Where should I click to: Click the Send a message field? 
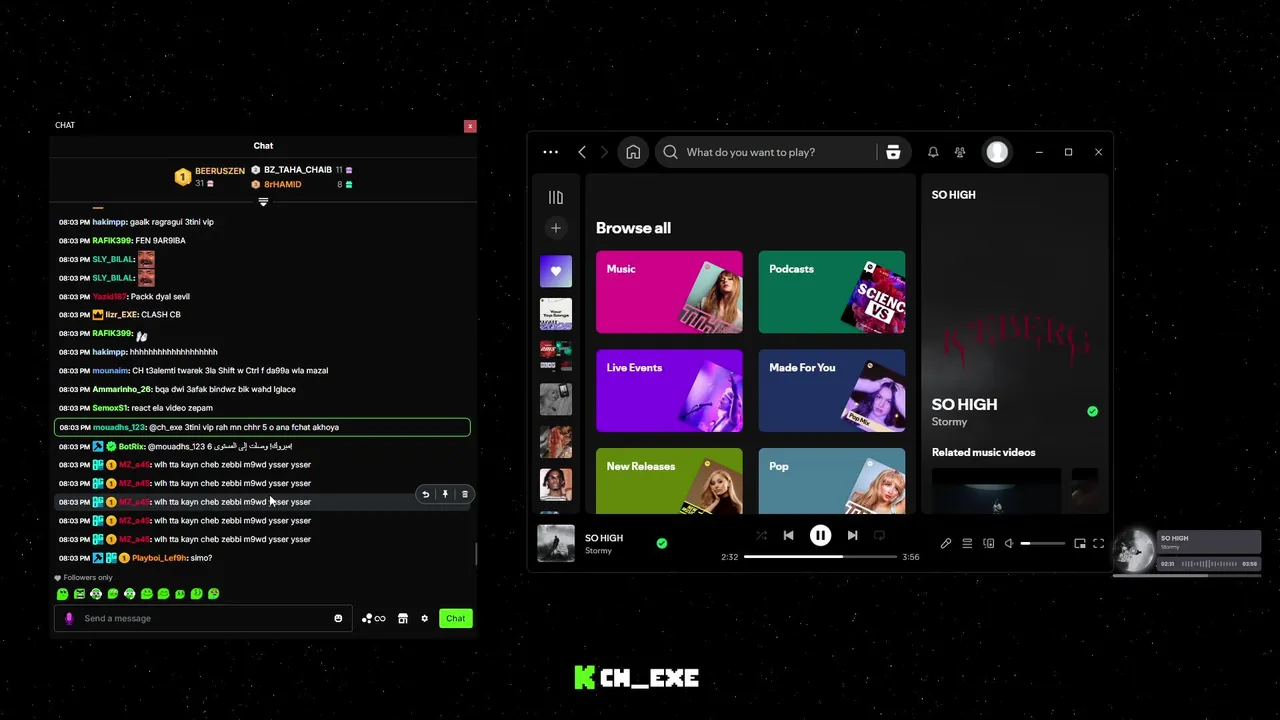203,618
